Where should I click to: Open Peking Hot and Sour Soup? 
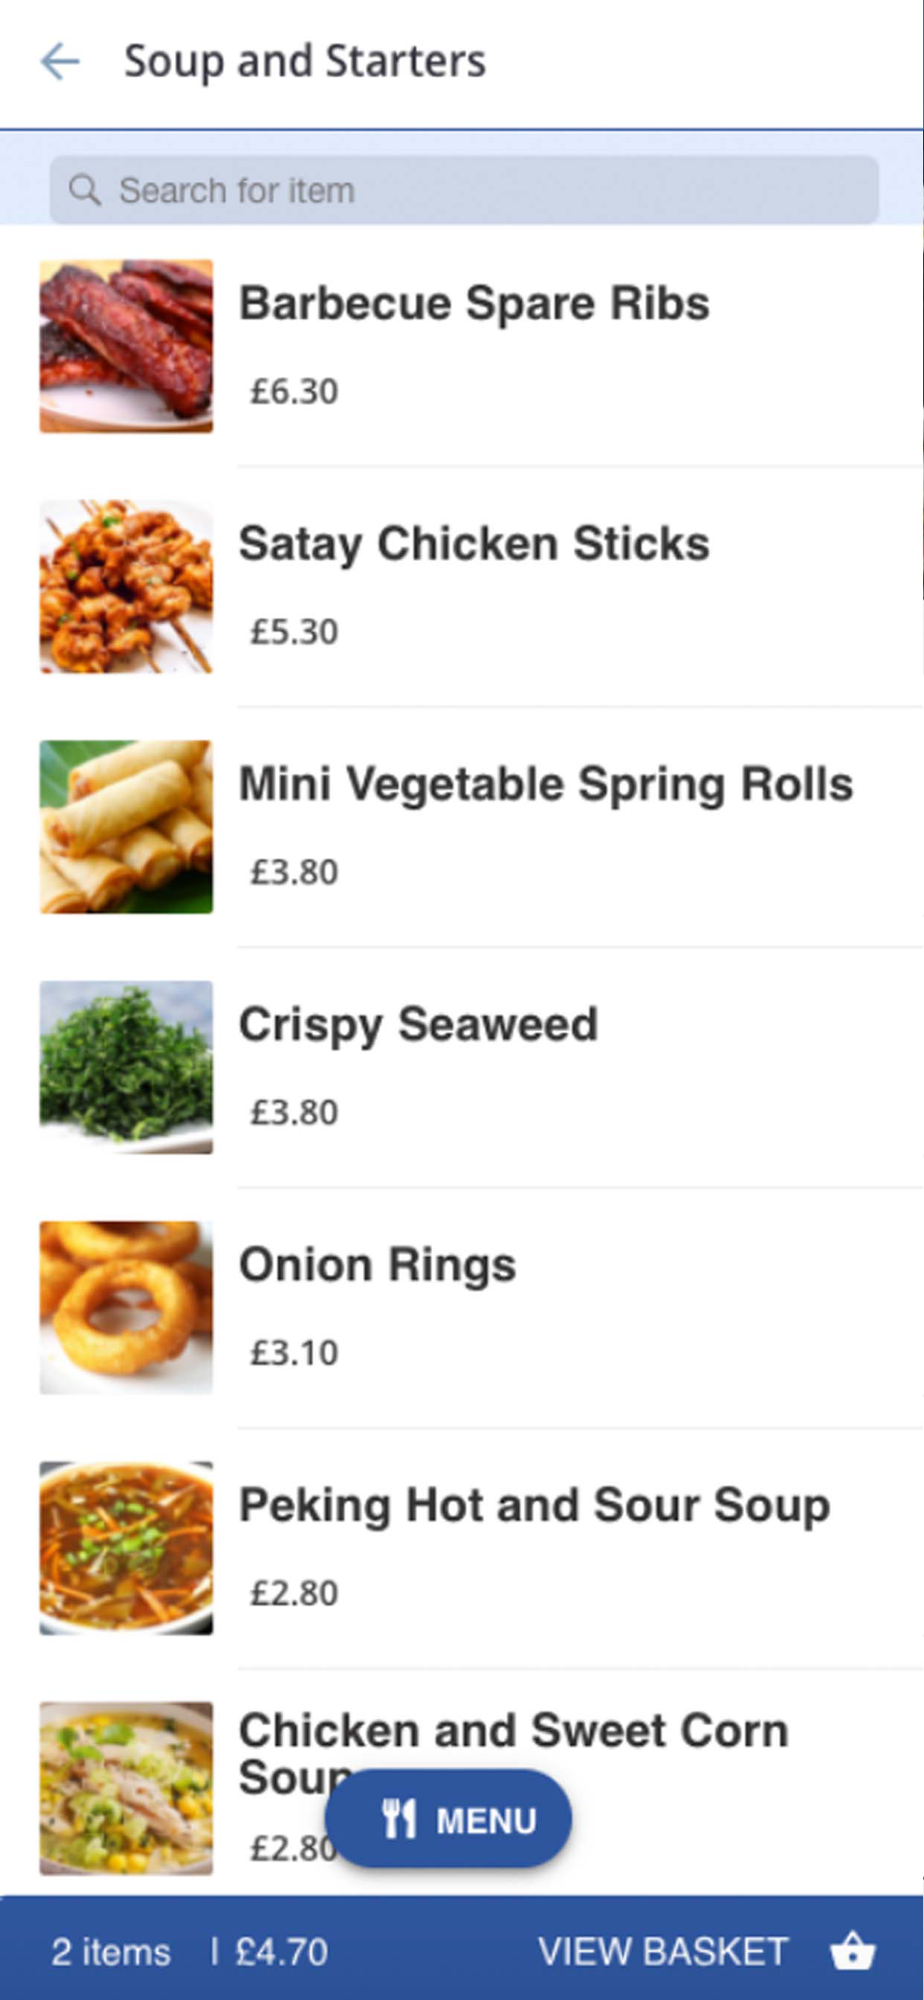coord(534,1505)
